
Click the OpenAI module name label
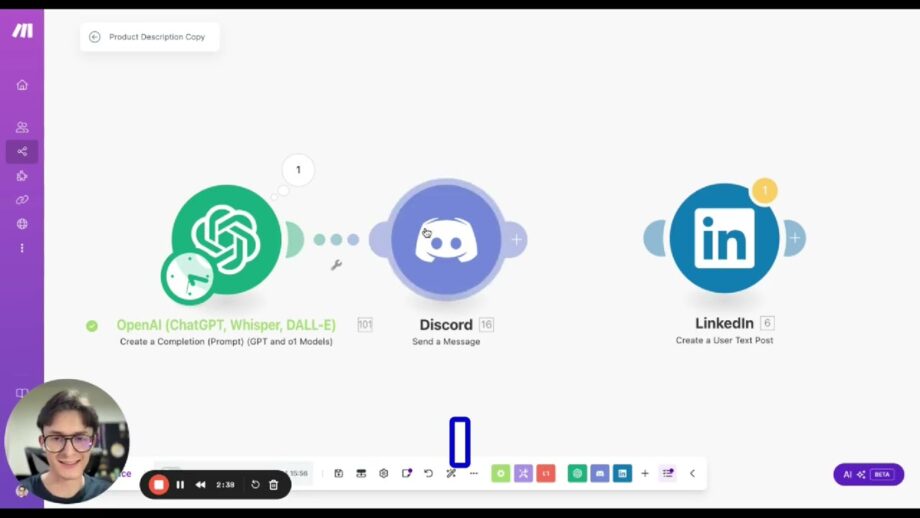(x=226, y=325)
